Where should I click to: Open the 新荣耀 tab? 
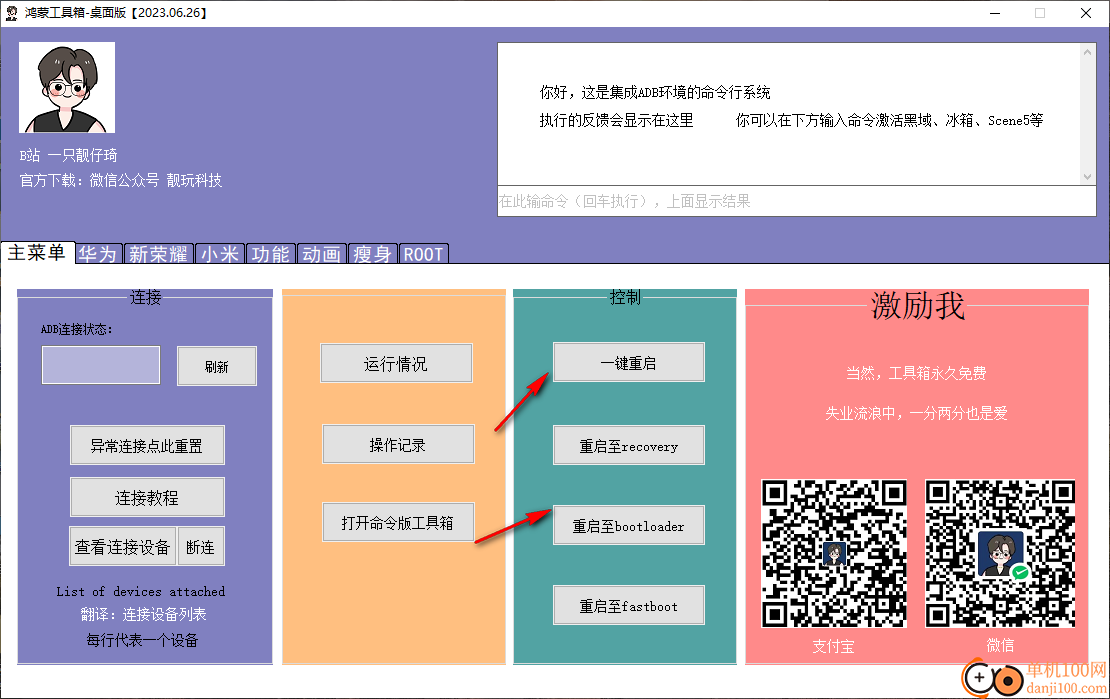(159, 254)
